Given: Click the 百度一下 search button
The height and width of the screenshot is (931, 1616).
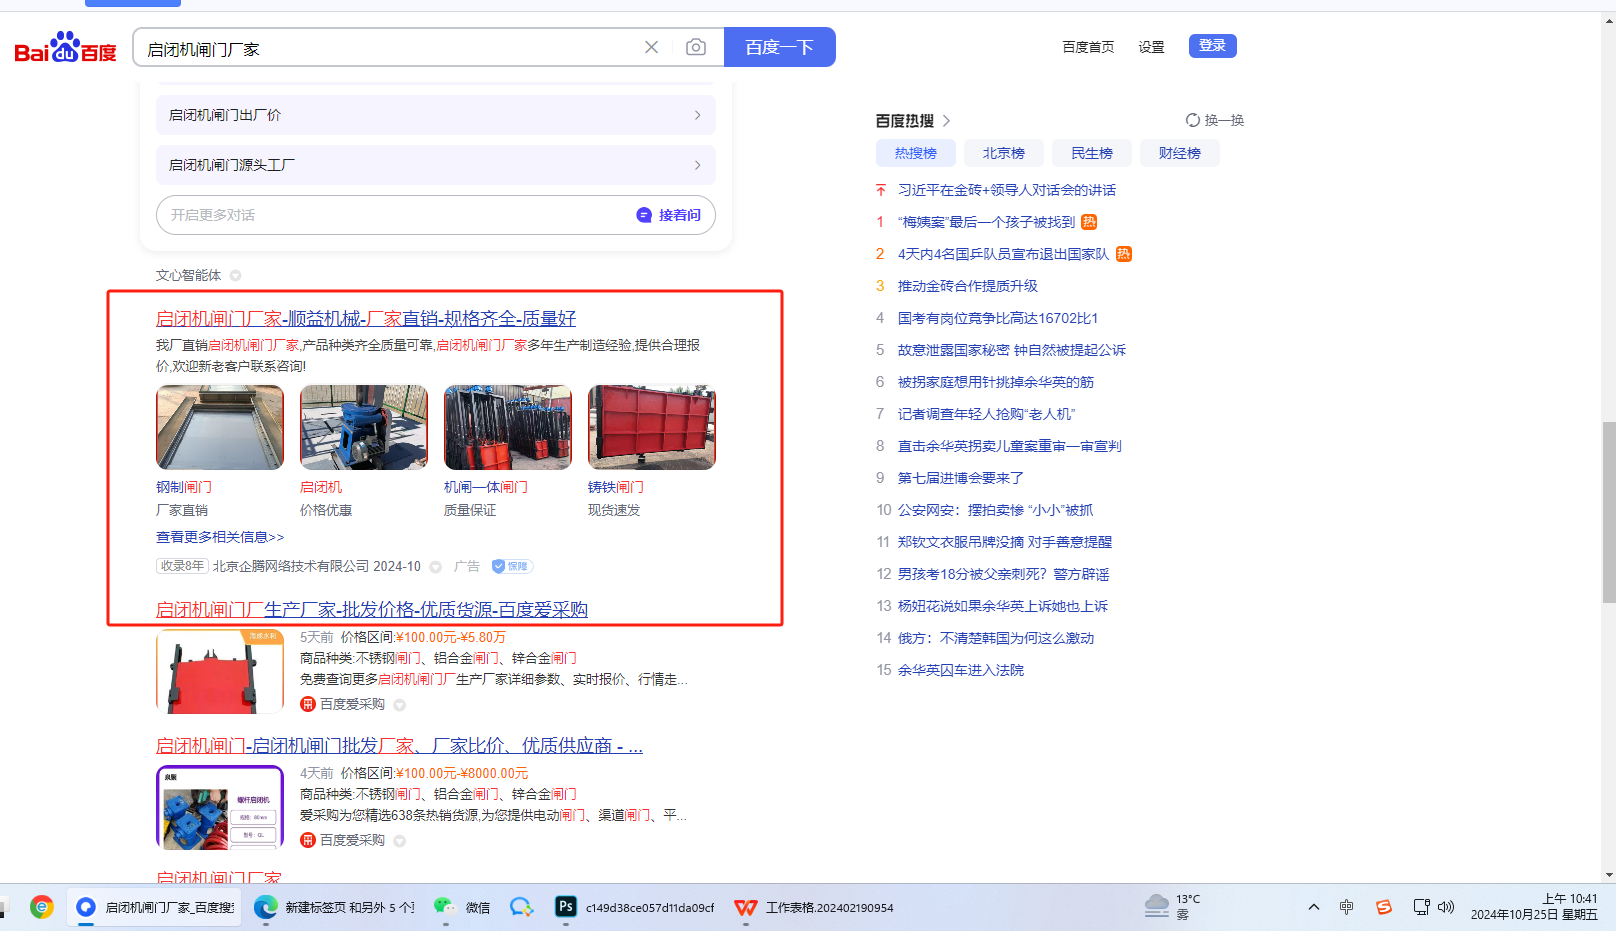Looking at the screenshot, I should pos(780,47).
